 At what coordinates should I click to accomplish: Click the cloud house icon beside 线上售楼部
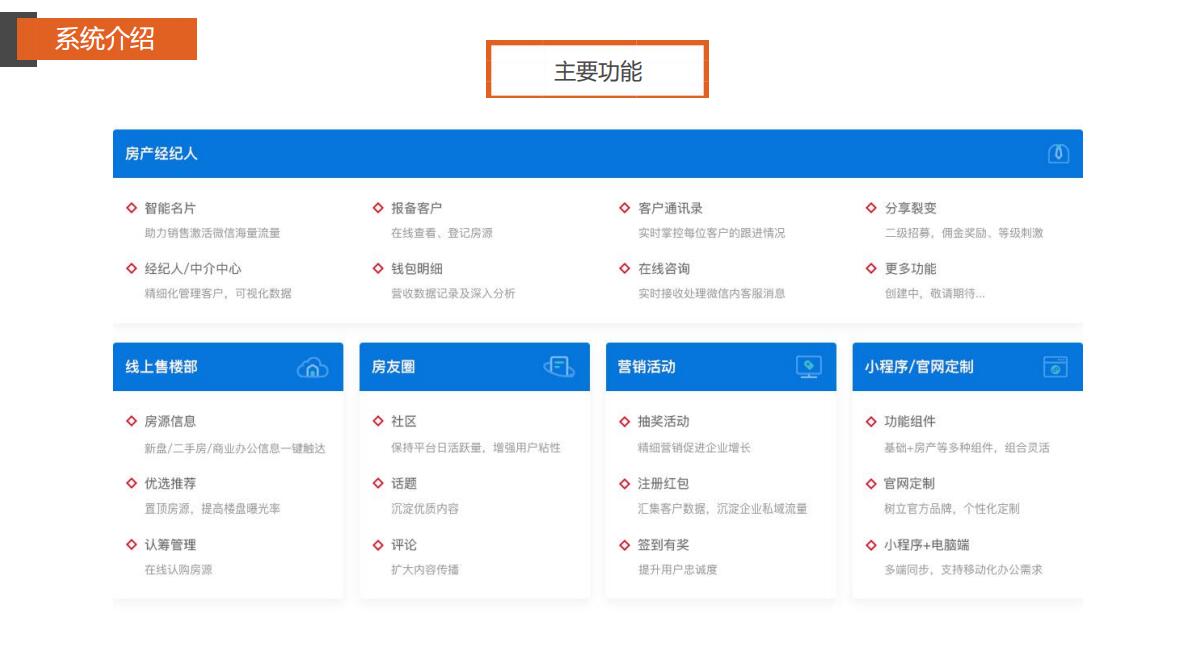click(x=312, y=368)
